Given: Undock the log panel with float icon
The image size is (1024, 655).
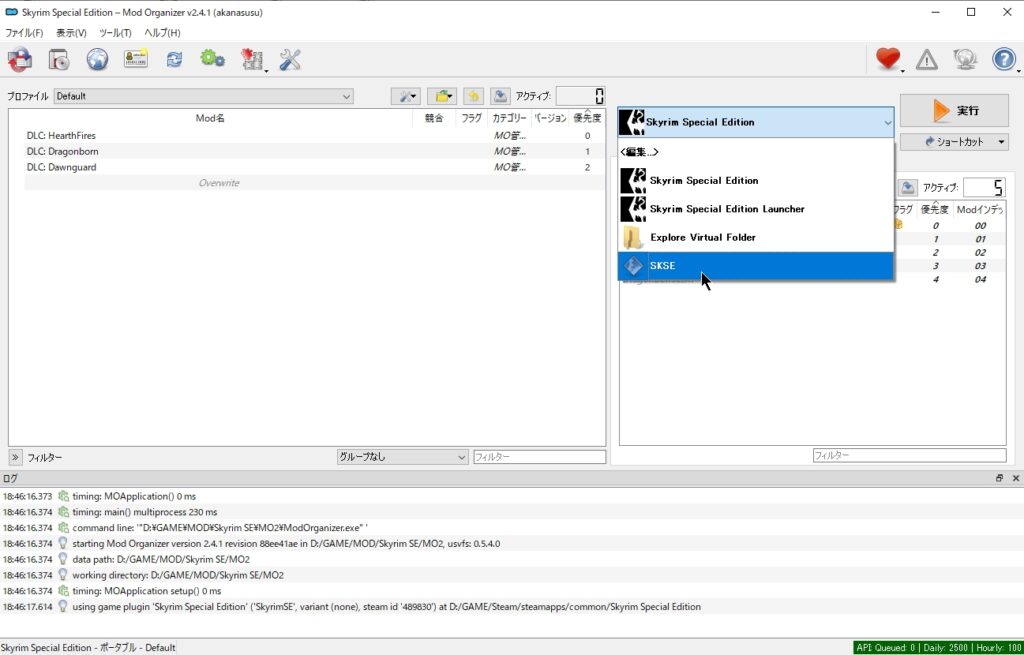Looking at the screenshot, I should click(x=999, y=479).
